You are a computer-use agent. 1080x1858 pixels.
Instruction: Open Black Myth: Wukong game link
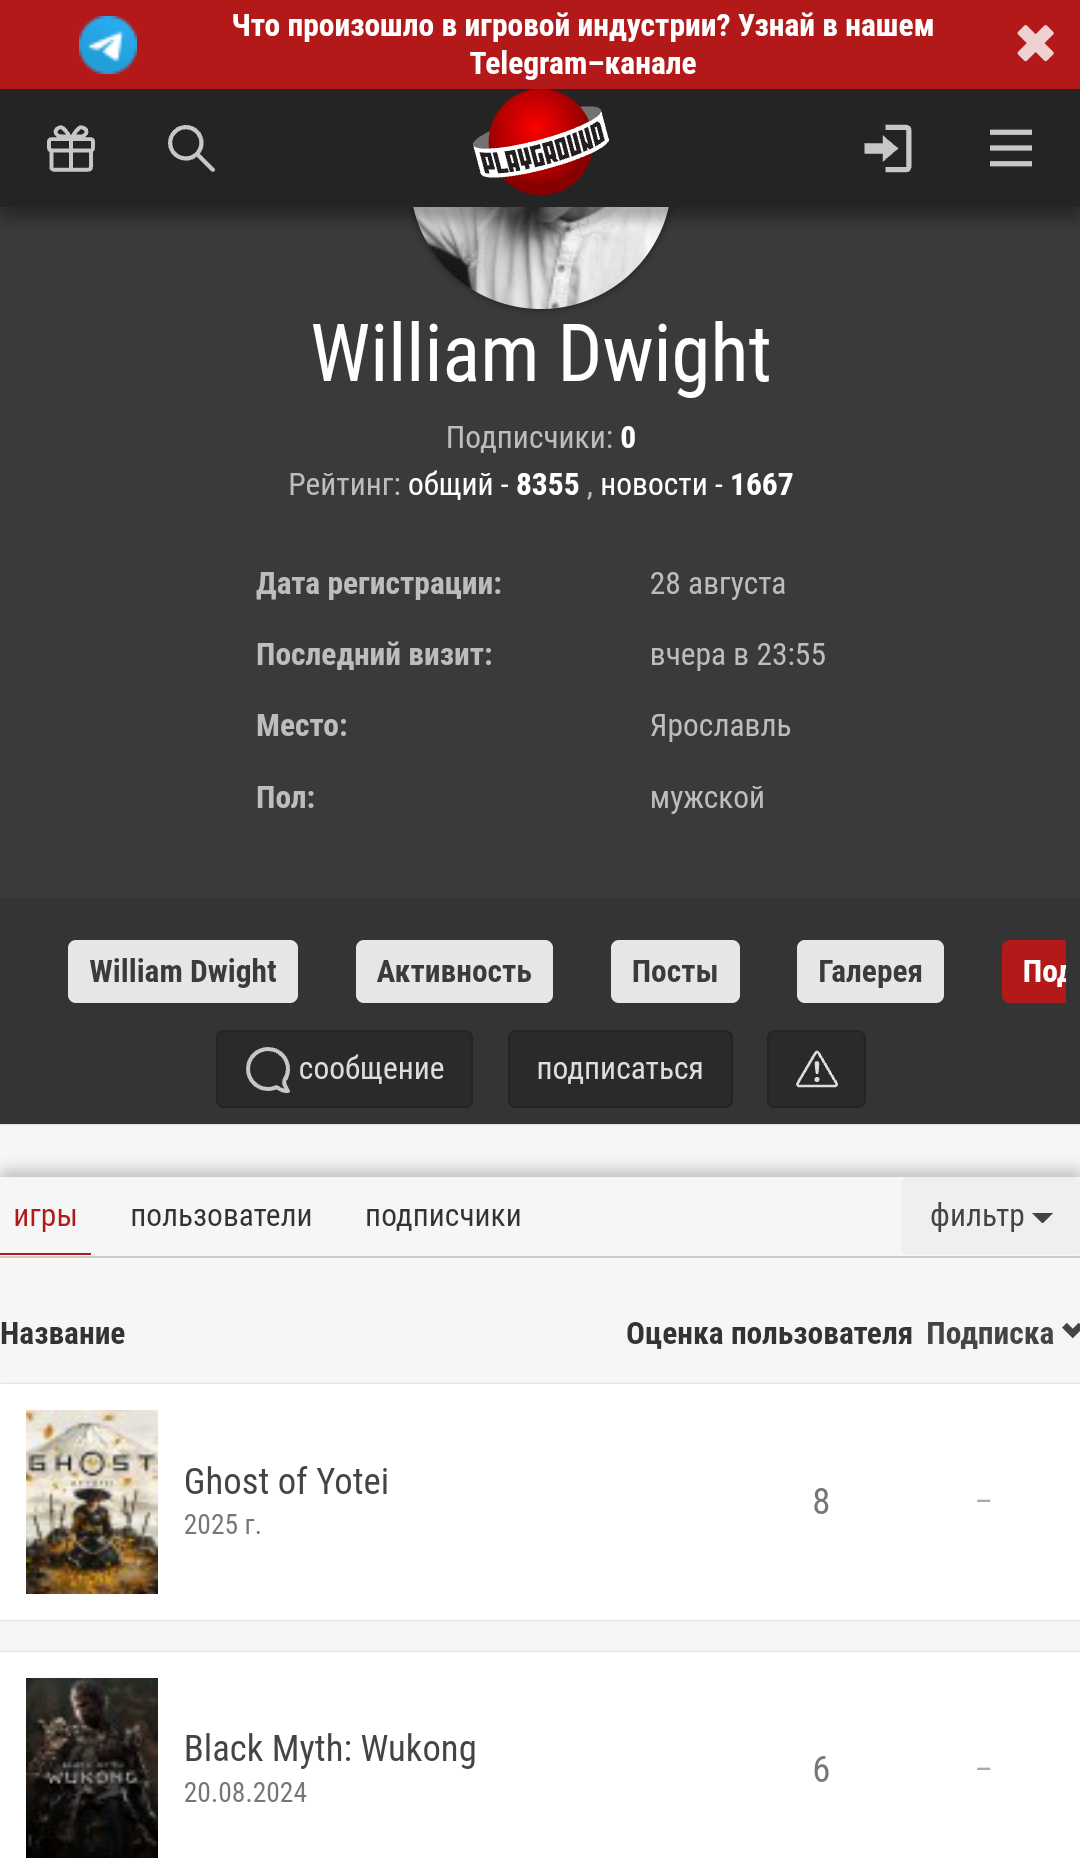(330, 1749)
